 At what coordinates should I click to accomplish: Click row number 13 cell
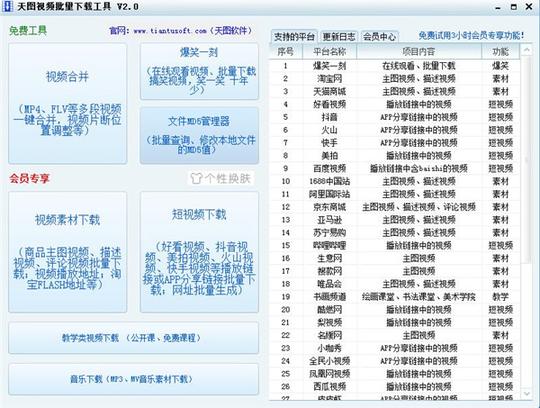click(285, 220)
